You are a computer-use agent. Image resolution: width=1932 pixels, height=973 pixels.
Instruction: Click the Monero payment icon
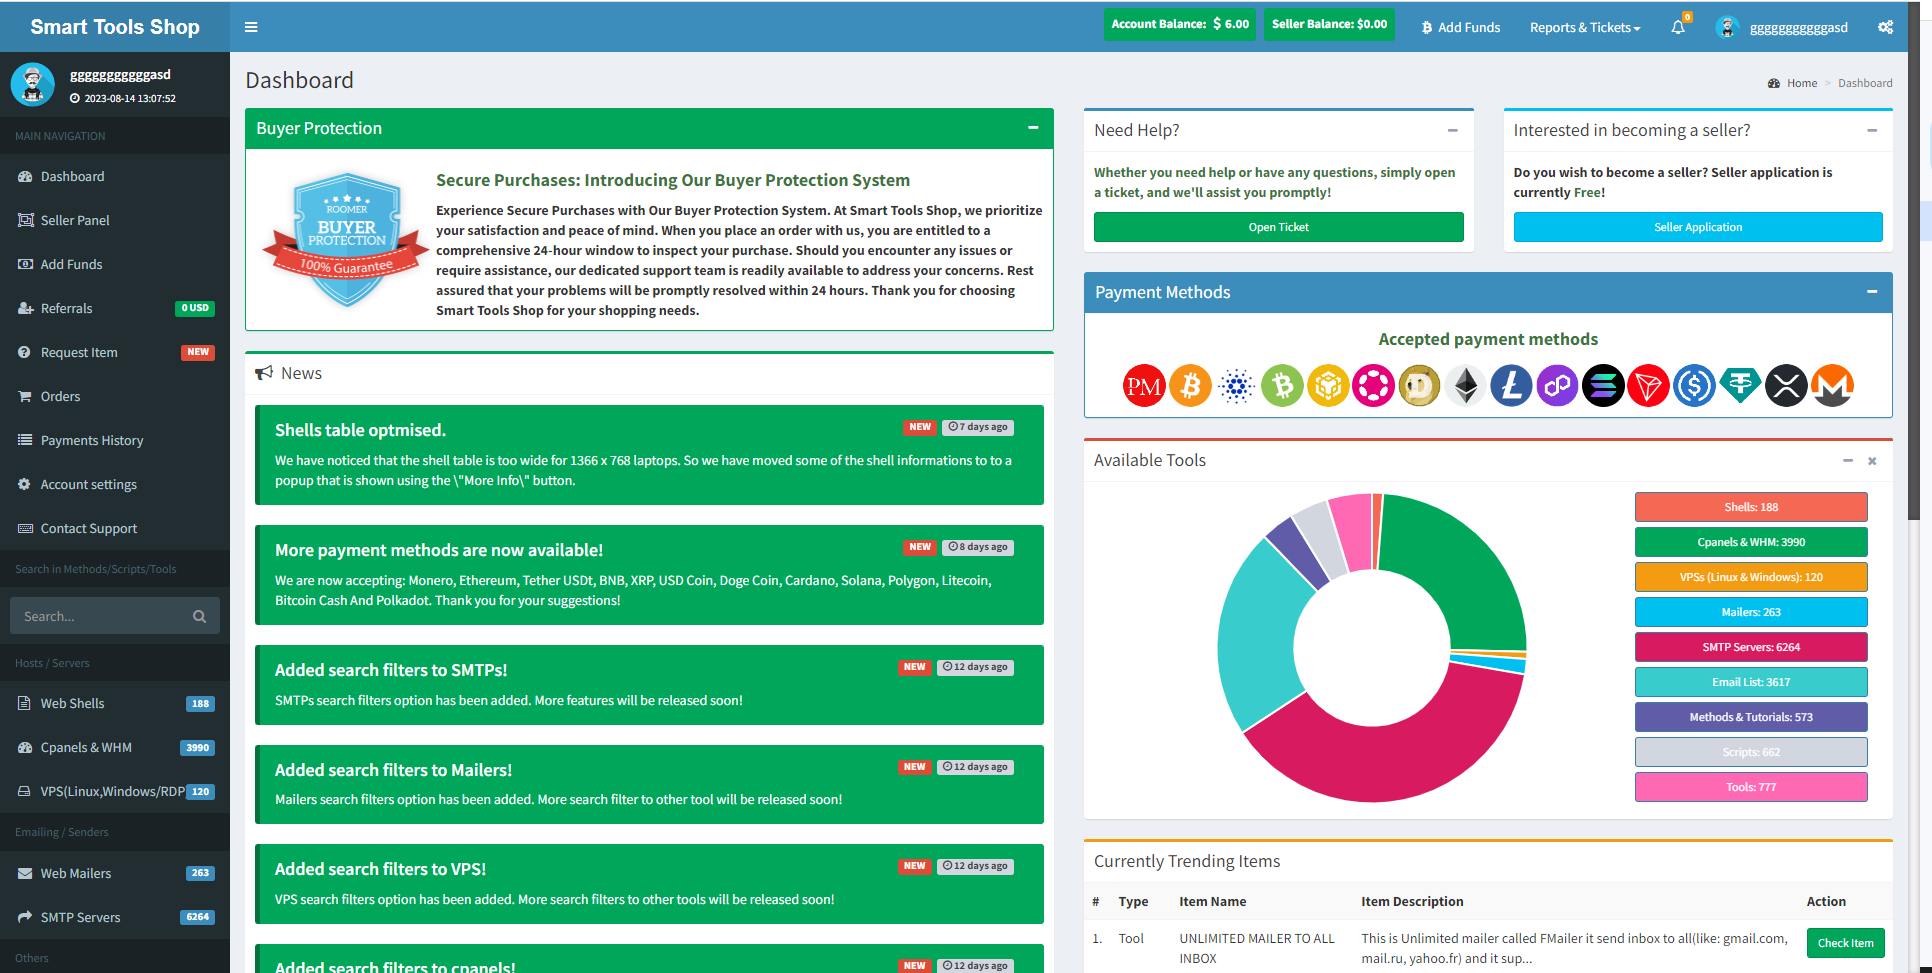(1832, 386)
